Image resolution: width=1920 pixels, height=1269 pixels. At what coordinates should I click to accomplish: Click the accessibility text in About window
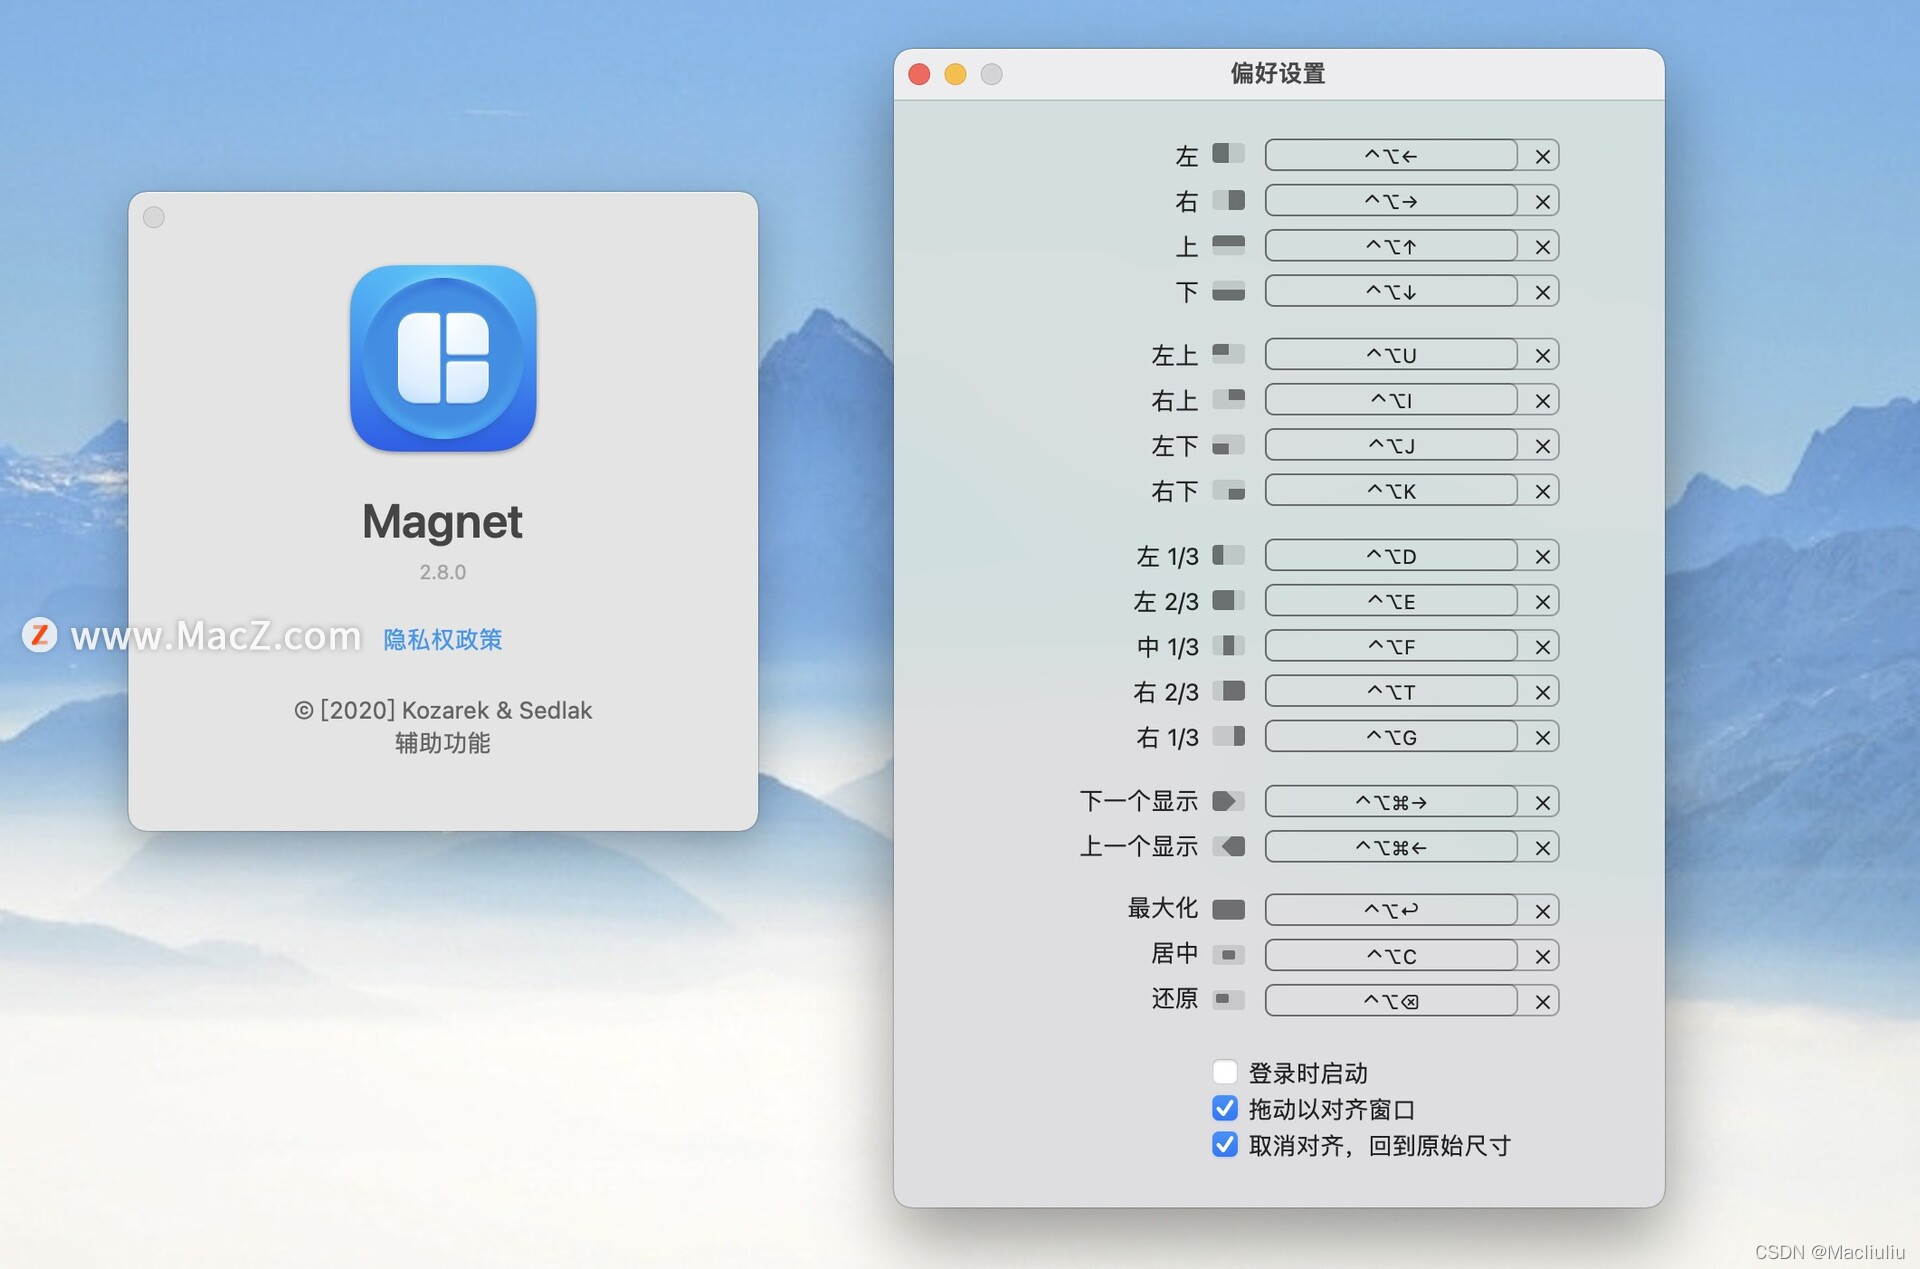click(x=443, y=743)
